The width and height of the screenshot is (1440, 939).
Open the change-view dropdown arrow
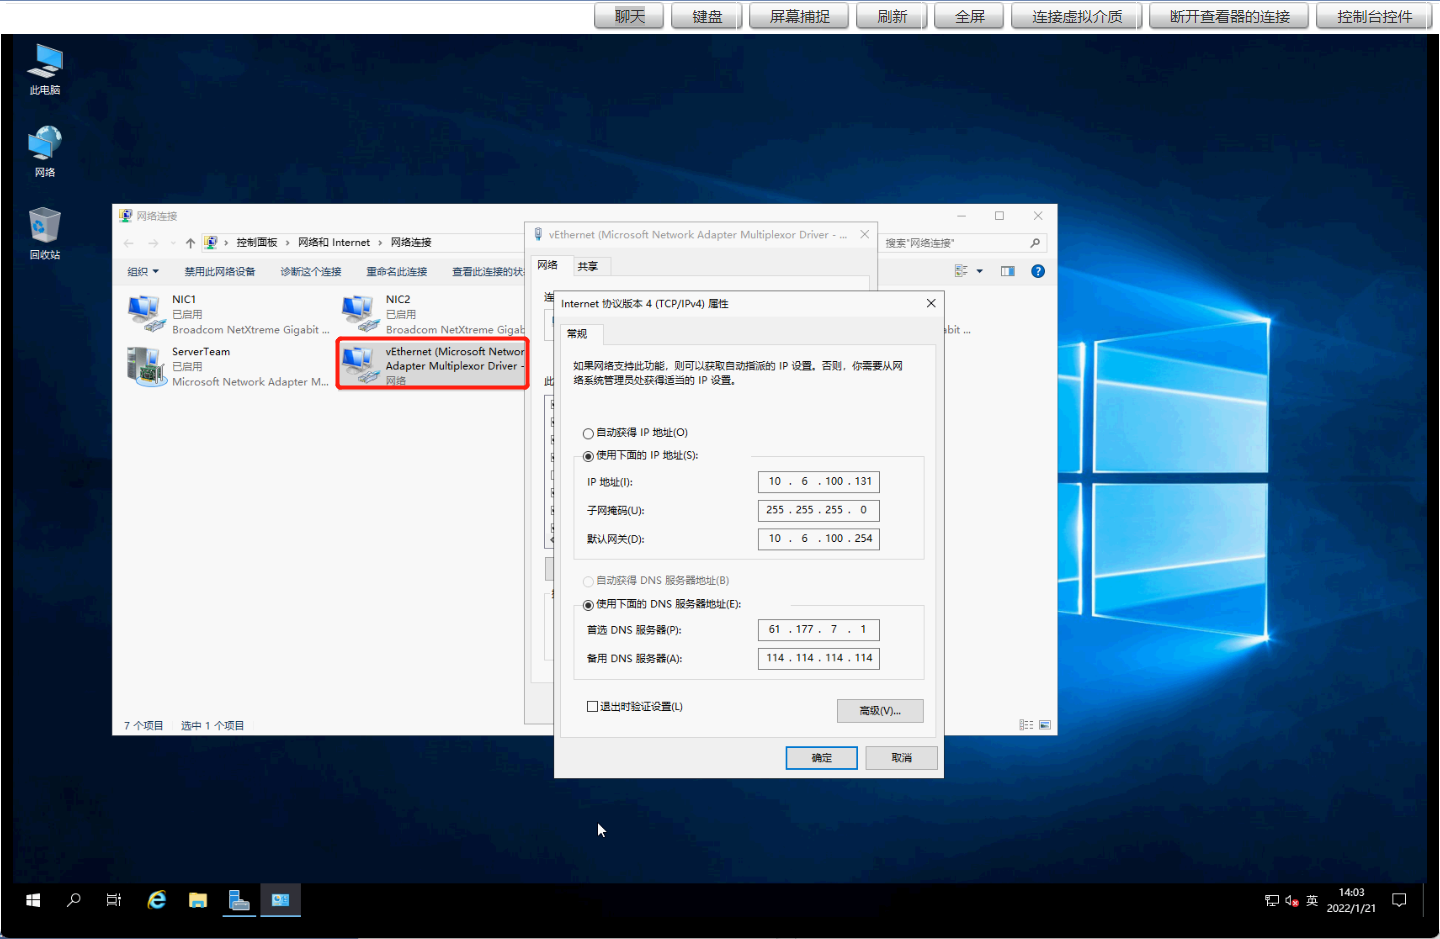981,270
